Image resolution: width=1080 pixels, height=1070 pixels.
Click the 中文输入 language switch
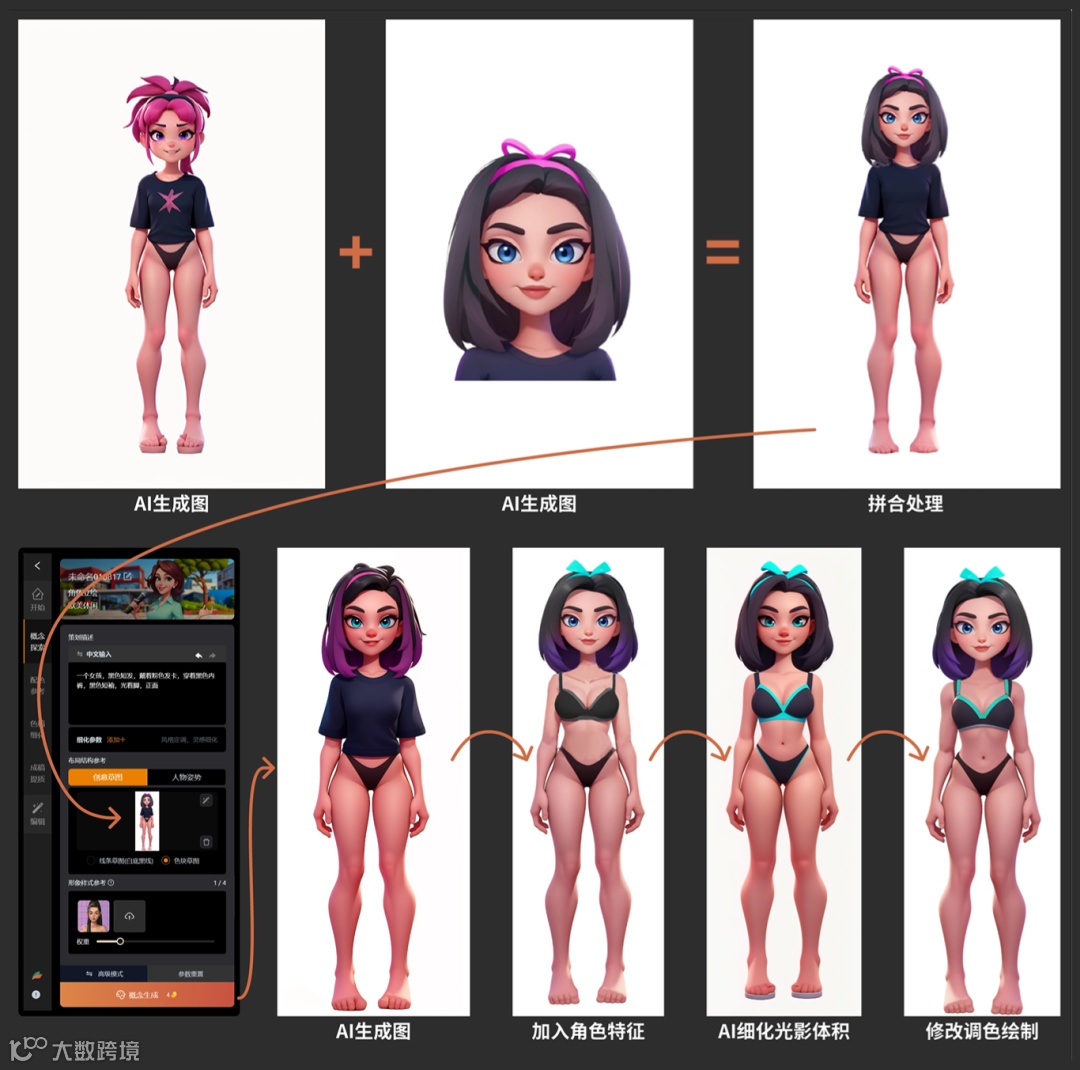(x=94, y=654)
